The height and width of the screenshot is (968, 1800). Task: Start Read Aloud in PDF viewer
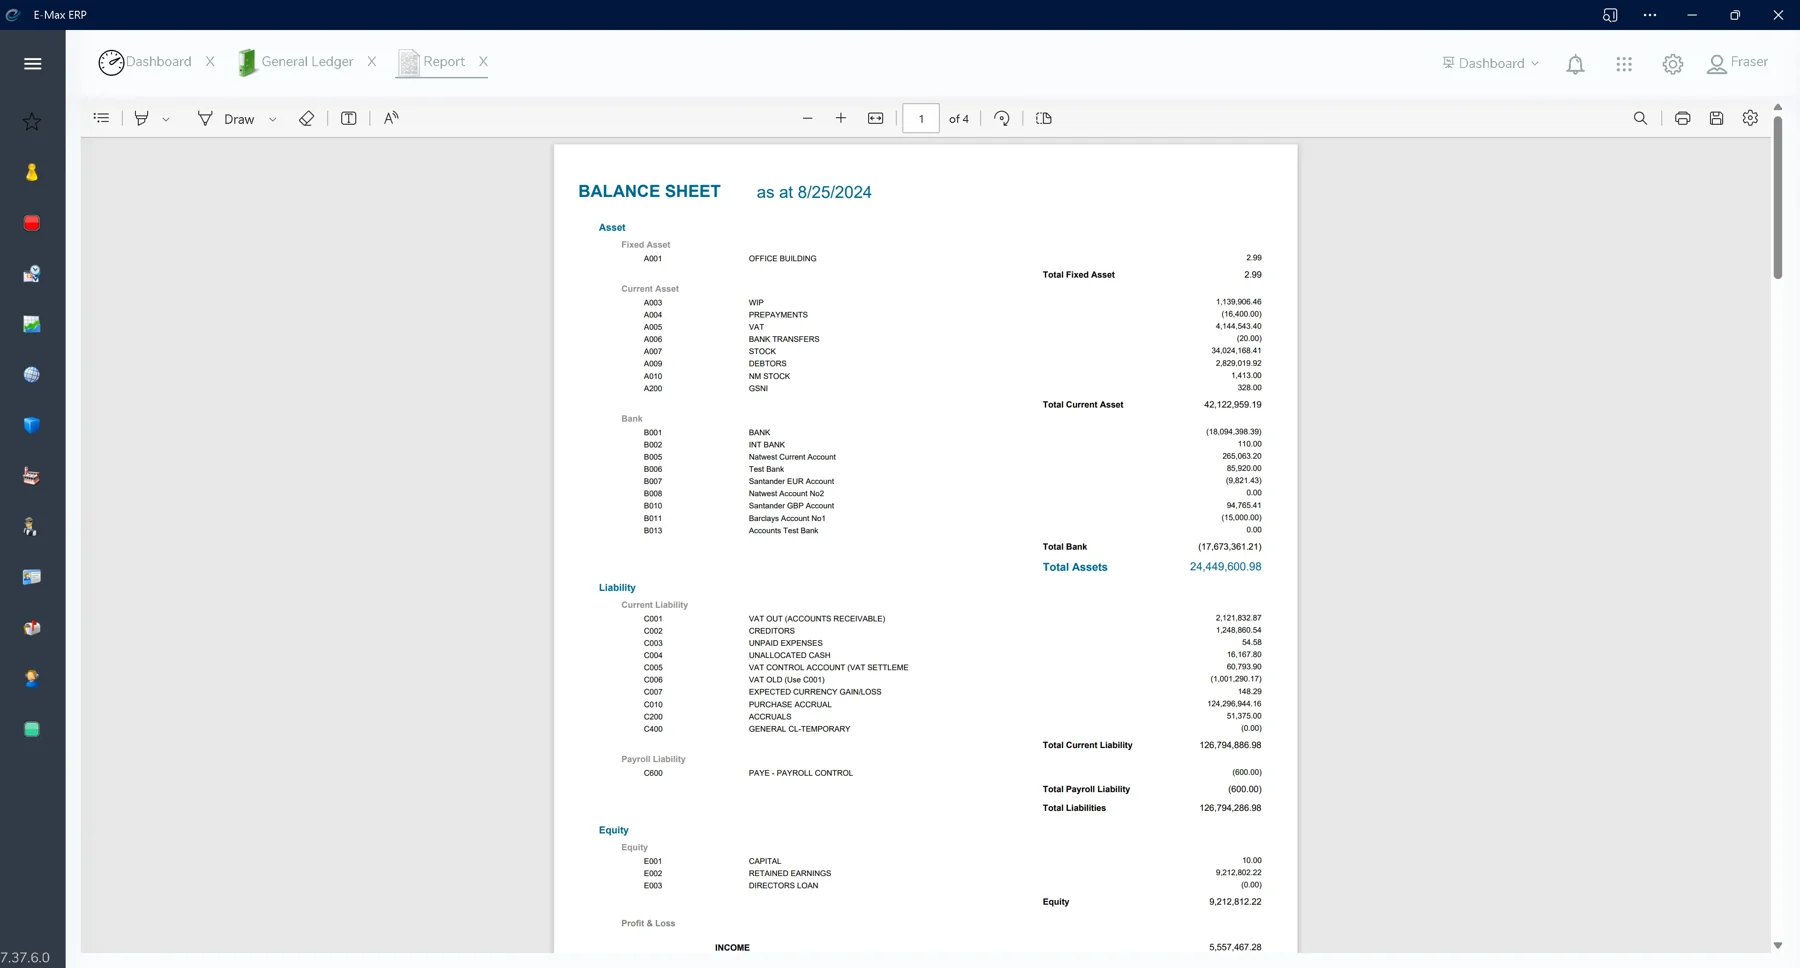pos(391,118)
